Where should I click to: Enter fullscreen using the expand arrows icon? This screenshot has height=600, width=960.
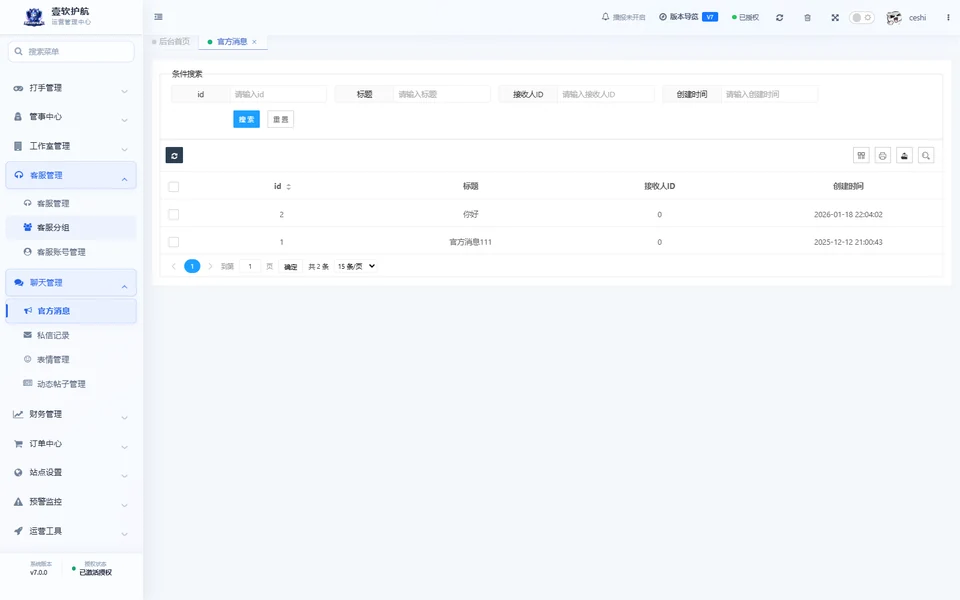(835, 18)
